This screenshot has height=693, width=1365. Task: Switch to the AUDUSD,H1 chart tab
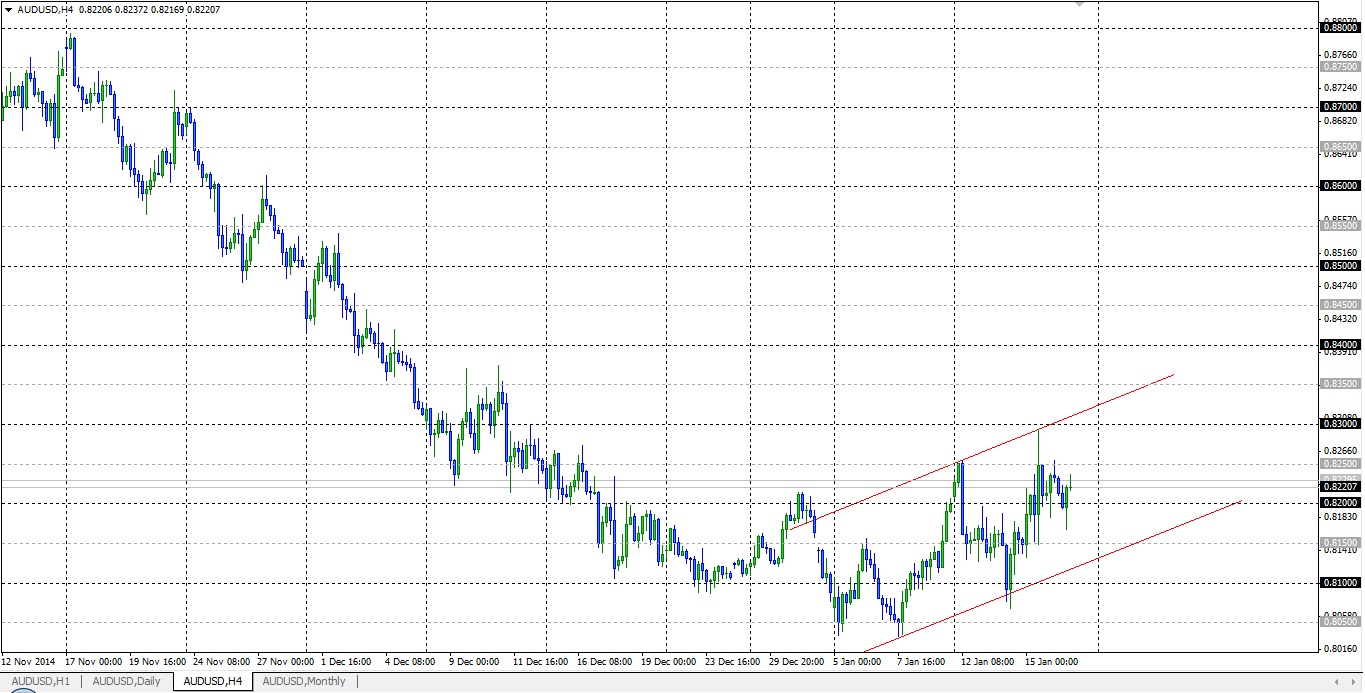[x=42, y=682]
